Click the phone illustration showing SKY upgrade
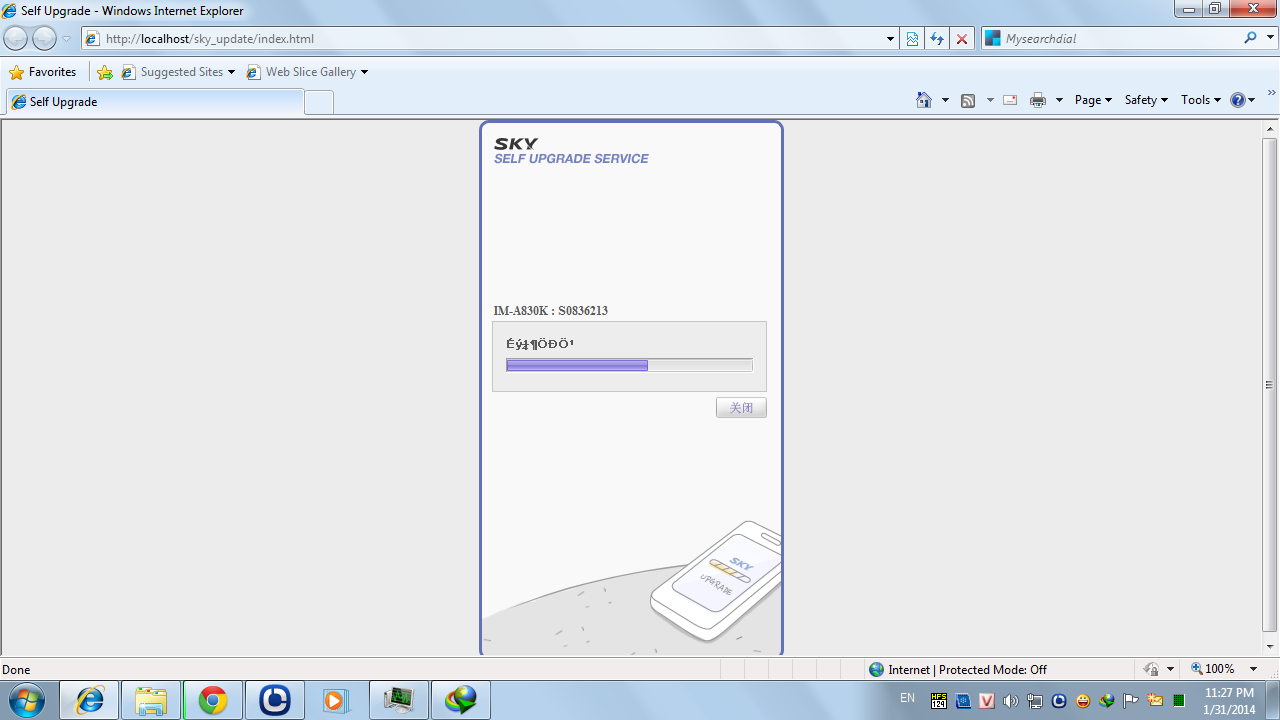The height and width of the screenshot is (720, 1280). coord(716,581)
